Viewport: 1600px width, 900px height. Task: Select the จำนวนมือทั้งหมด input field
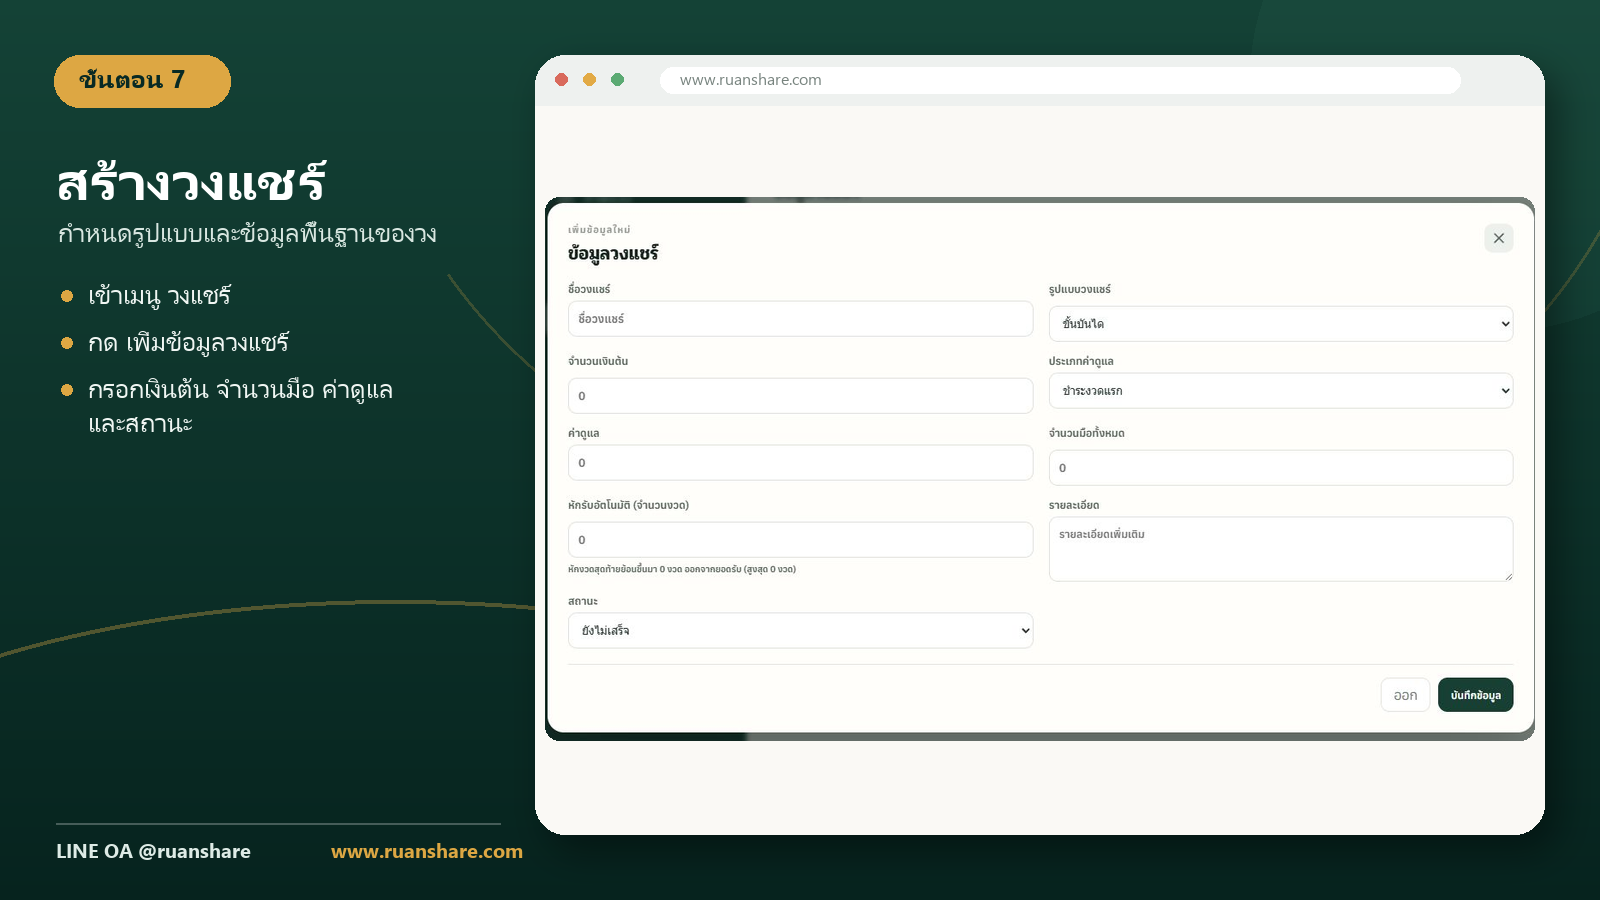[x=1280, y=468]
